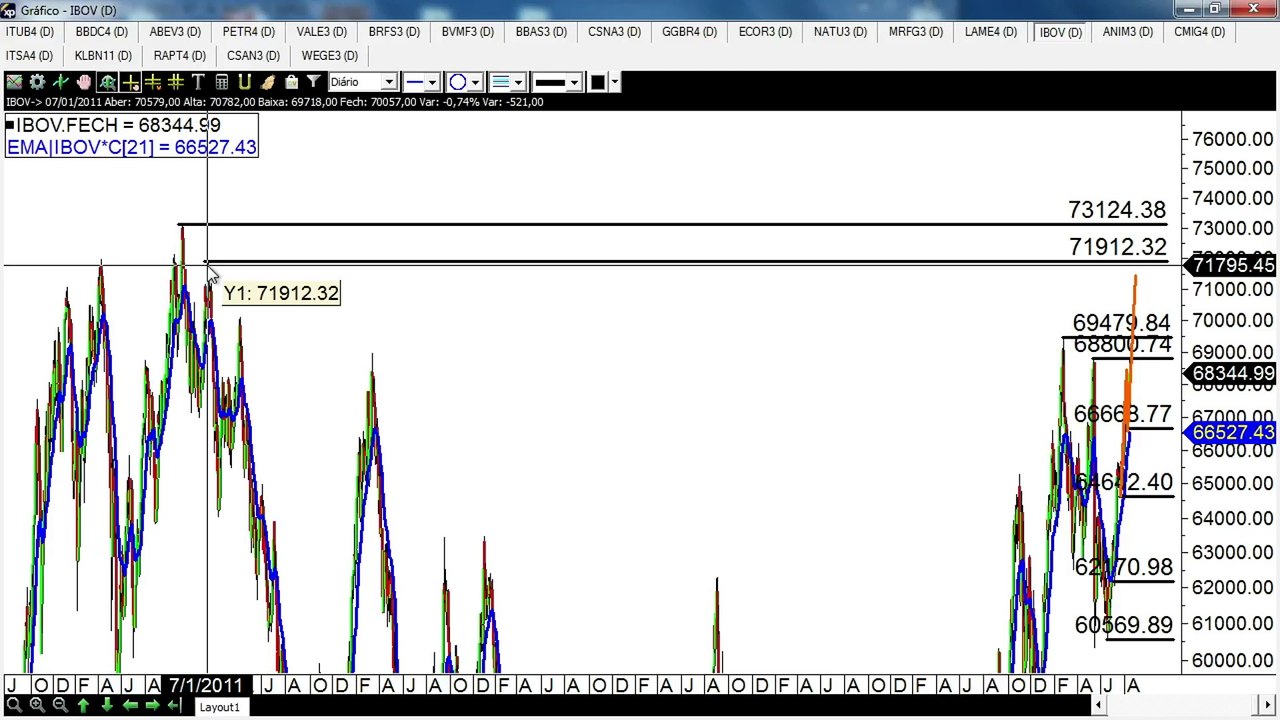Viewport: 1280px width, 720px height.
Task: Click horizontal scrollbar right arrow
Action: click(1269, 706)
